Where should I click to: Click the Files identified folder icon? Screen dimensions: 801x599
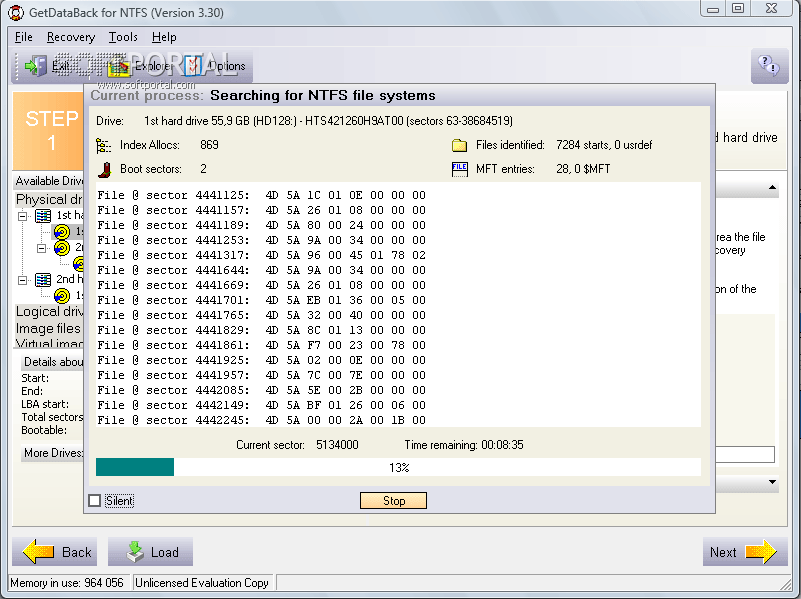click(459, 146)
